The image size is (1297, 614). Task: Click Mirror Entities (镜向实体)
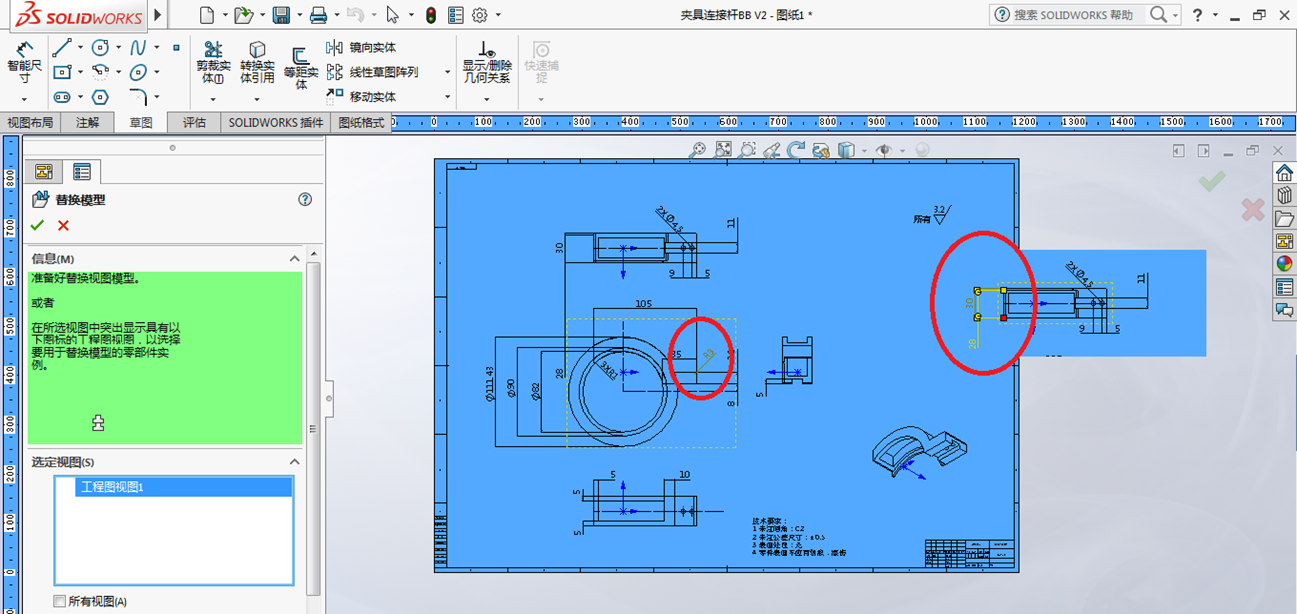coord(361,47)
